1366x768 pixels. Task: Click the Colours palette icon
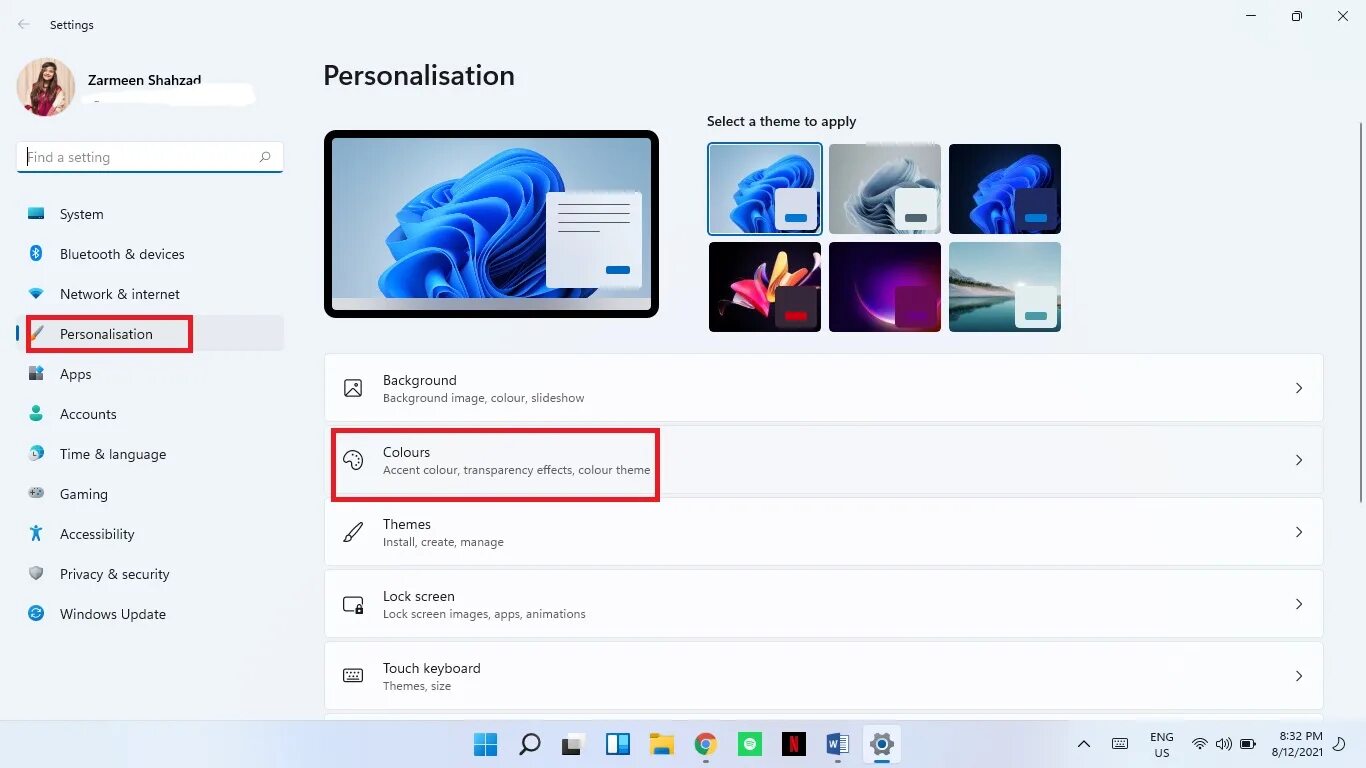click(x=353, y=460)
